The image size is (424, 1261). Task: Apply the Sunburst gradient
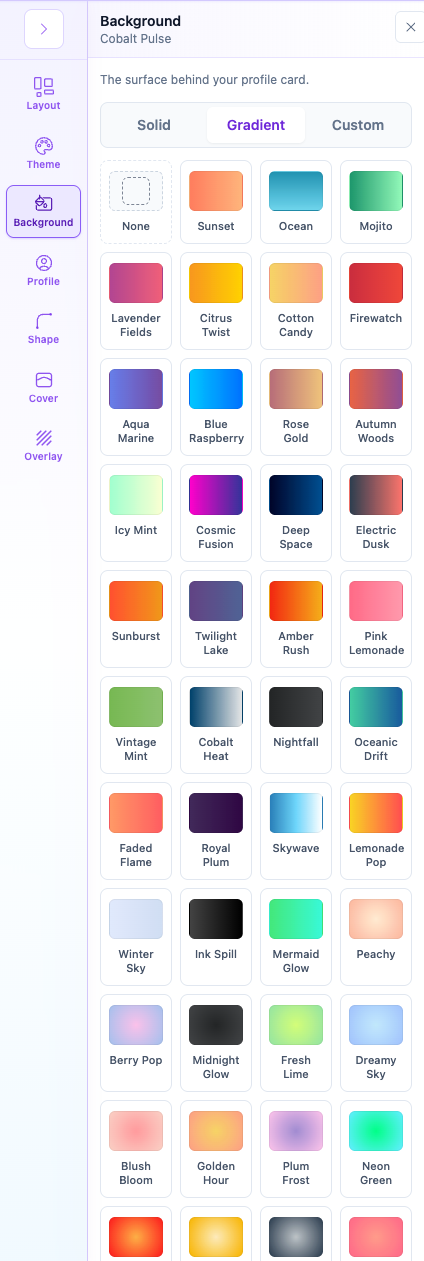(x=136, y=619)
